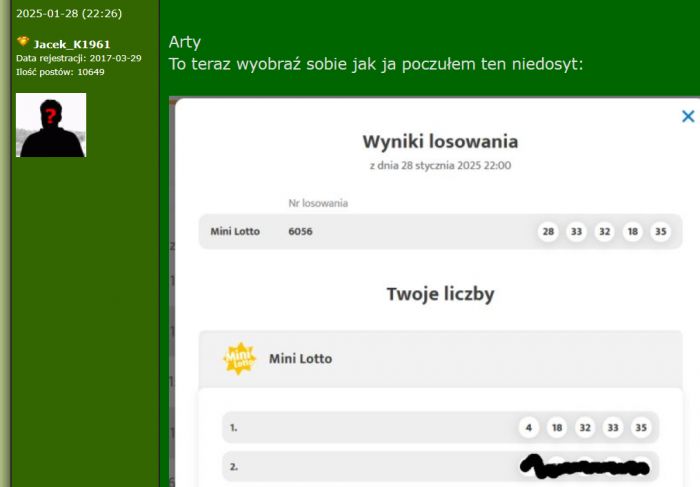This screenshot has height=487, width=700.
Task: Click the Jacek_K1961 avatar silhouette image
Action: 51,125
